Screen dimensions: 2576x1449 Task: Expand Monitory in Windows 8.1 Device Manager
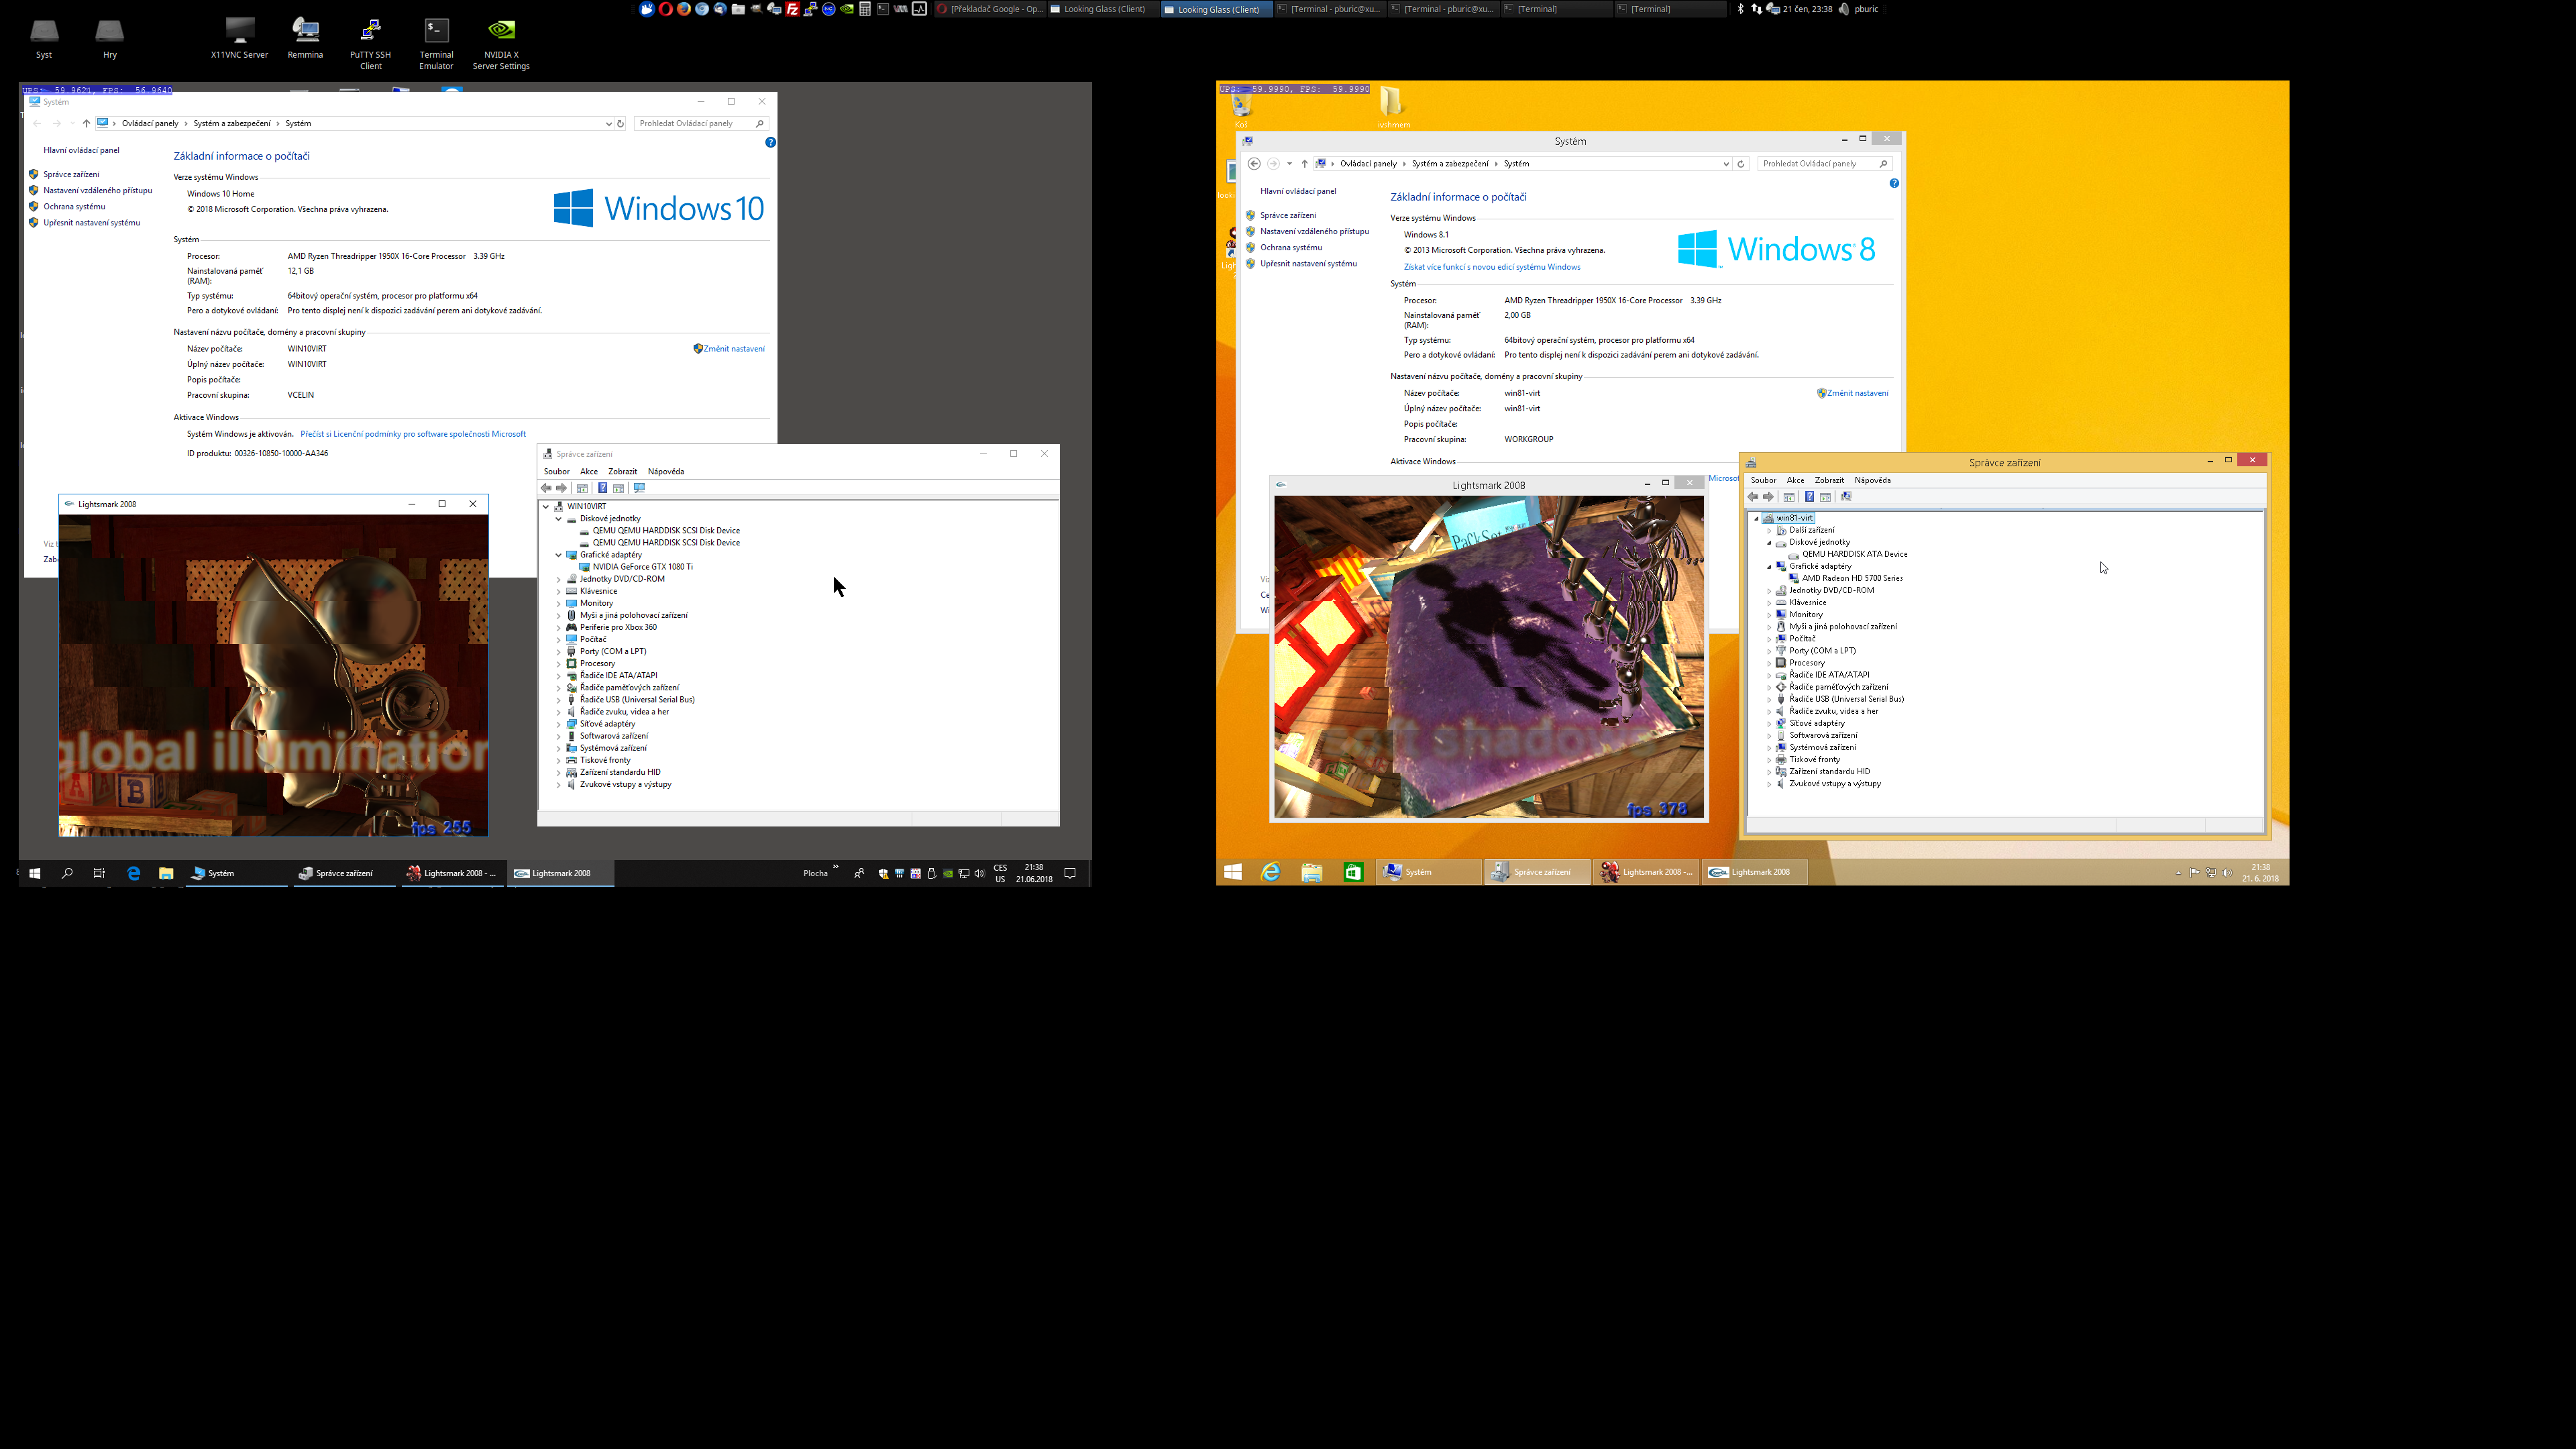[x=1769, y=615]
